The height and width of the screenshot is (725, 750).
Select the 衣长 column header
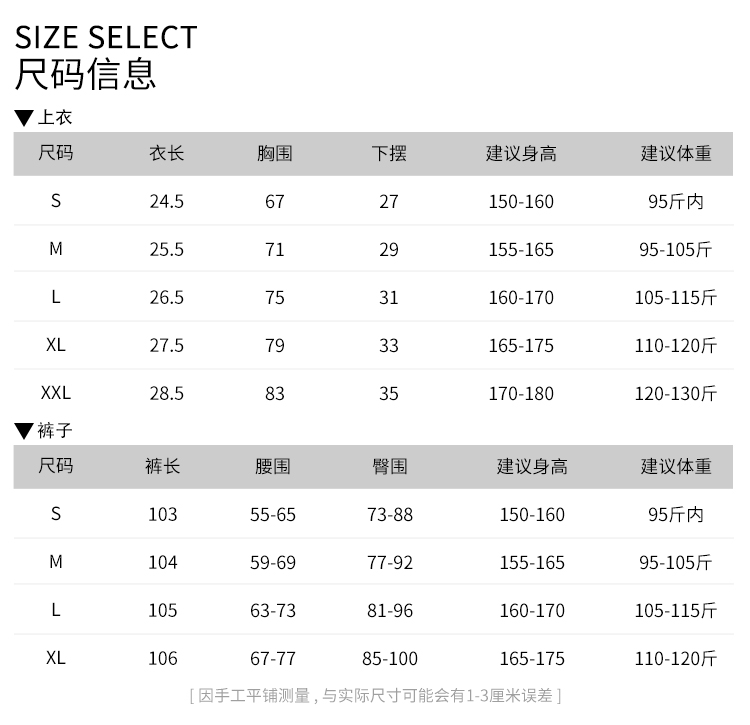(x=166, y=154)
